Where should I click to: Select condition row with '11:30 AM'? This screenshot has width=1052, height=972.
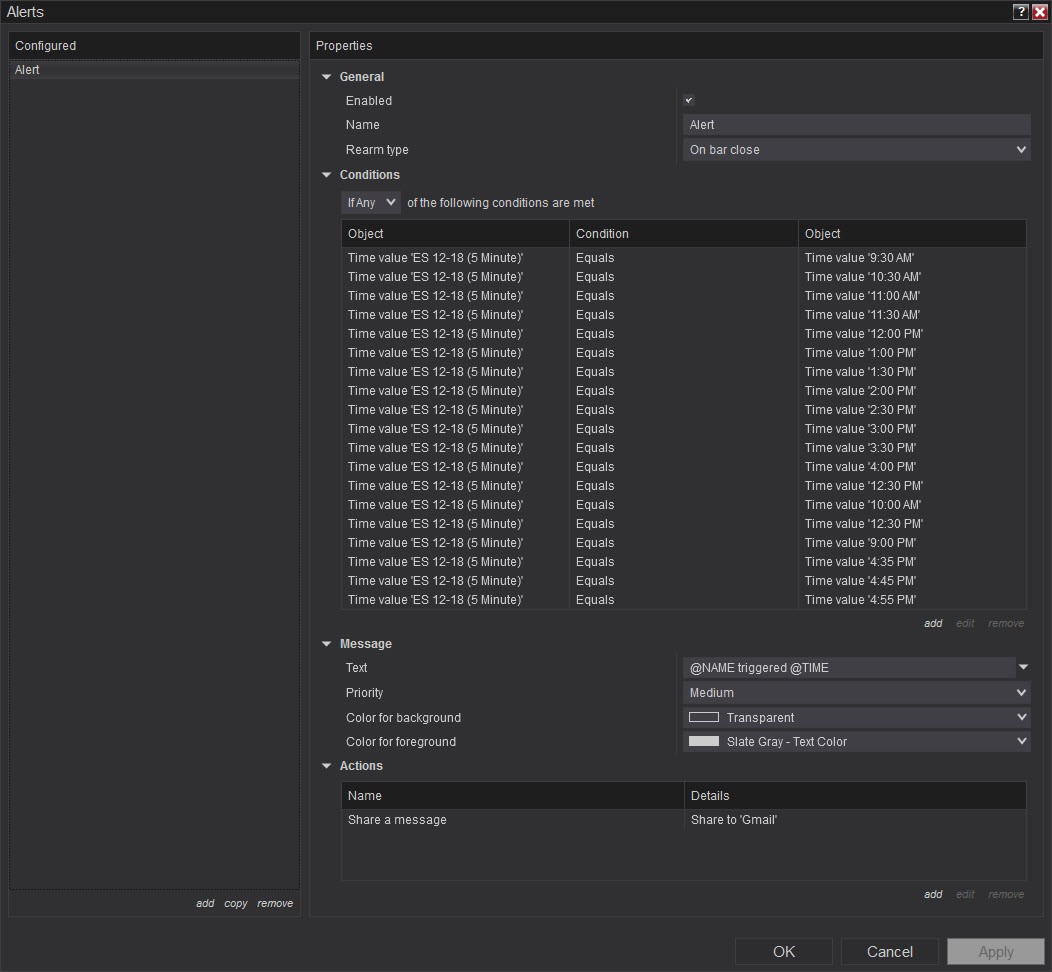tap(684, 315)
